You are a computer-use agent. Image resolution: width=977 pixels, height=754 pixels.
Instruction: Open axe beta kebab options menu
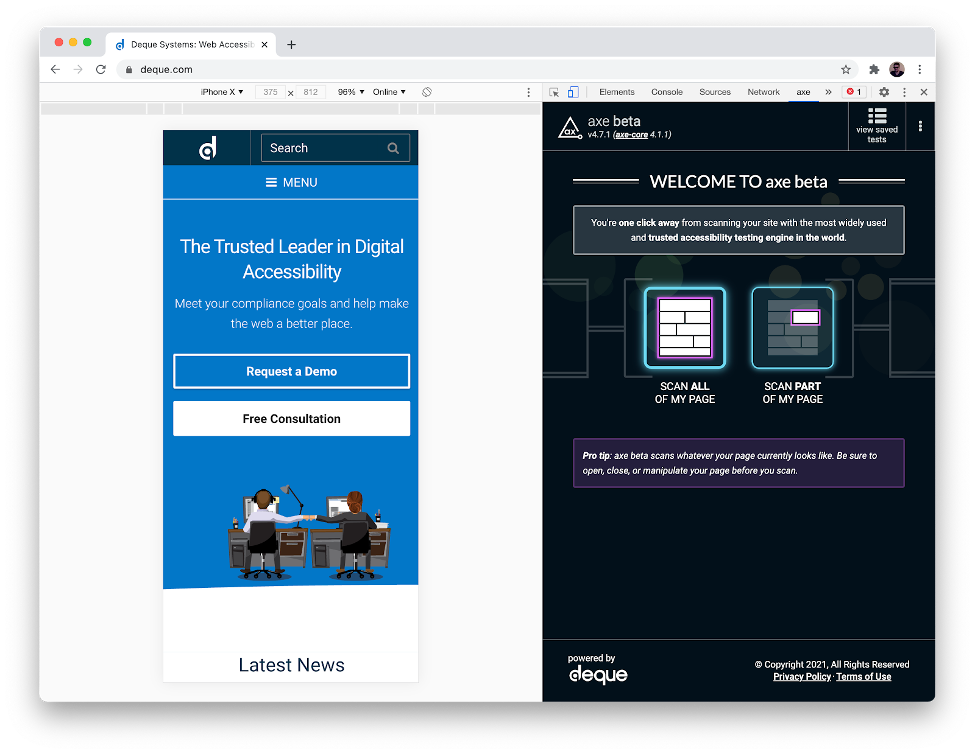[920, 126]
